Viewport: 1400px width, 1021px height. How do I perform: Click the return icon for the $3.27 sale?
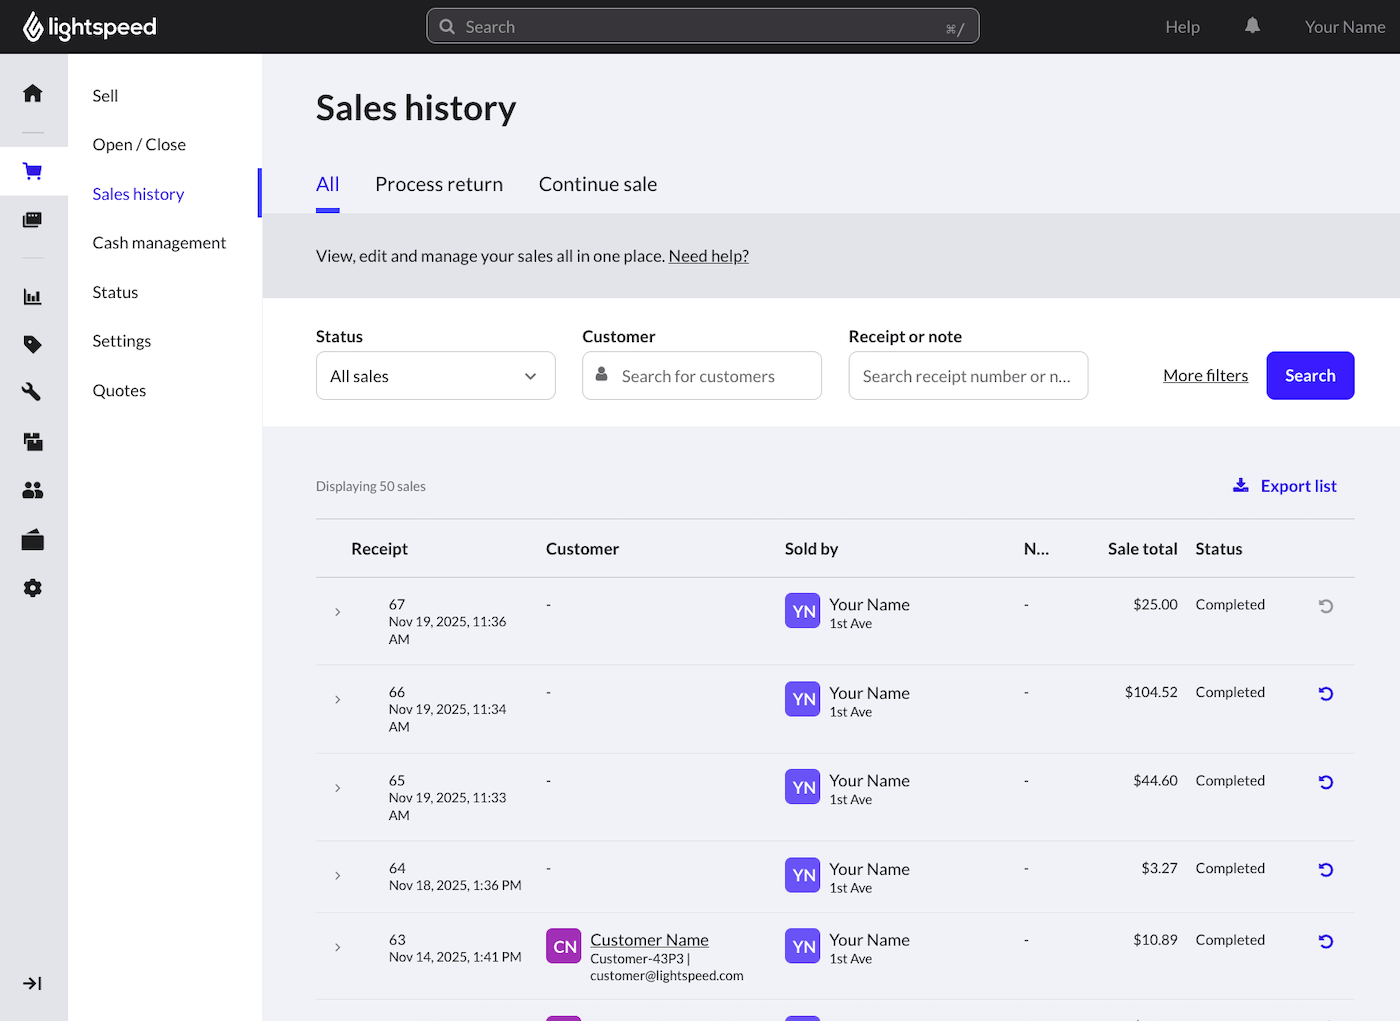tap(1325, 870)
